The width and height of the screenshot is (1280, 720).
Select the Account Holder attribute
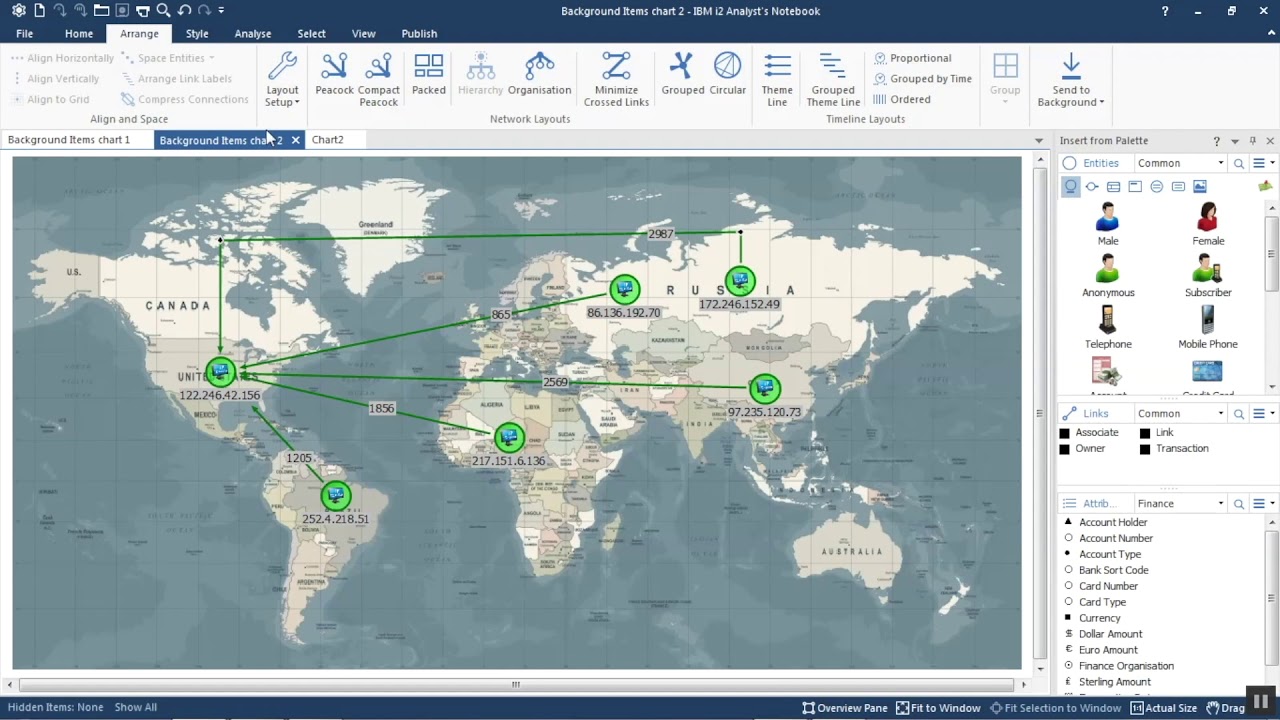pyautogui.click(x=1105, y=522)
